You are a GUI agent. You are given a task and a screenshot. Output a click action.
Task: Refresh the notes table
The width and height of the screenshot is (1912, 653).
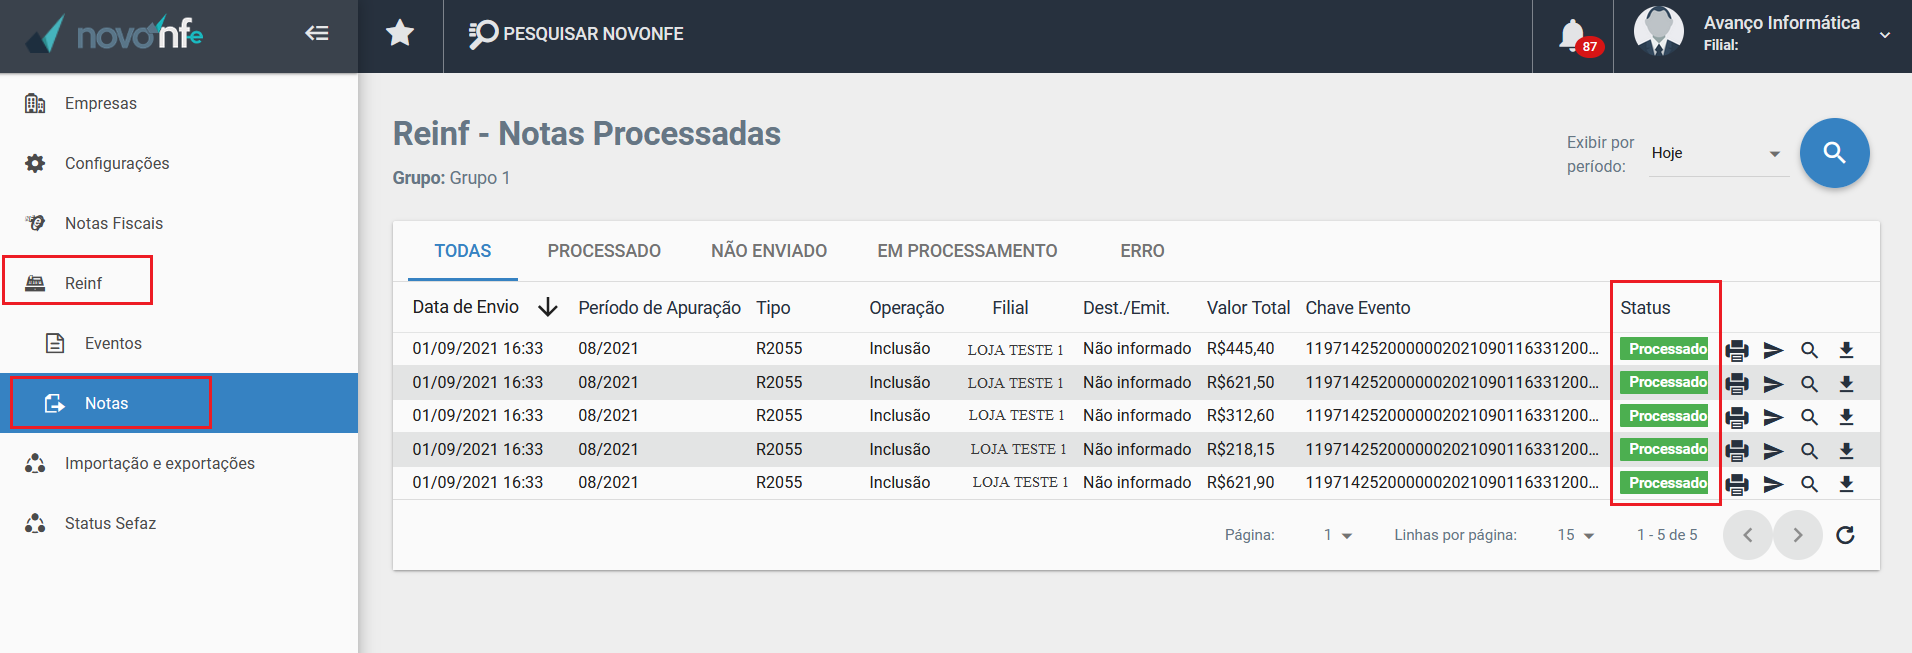click(1845, 535)
